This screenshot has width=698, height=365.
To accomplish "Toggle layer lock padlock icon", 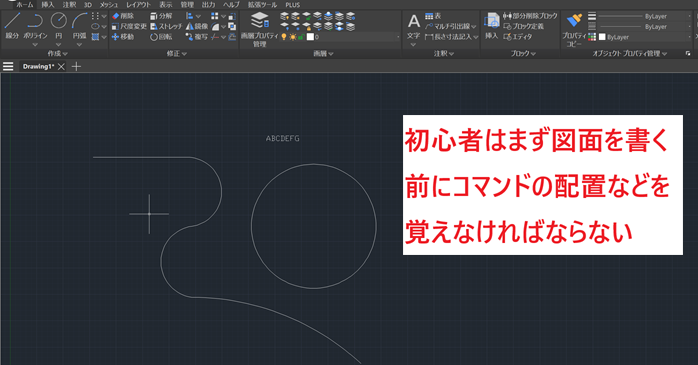I will coord(301,37).
